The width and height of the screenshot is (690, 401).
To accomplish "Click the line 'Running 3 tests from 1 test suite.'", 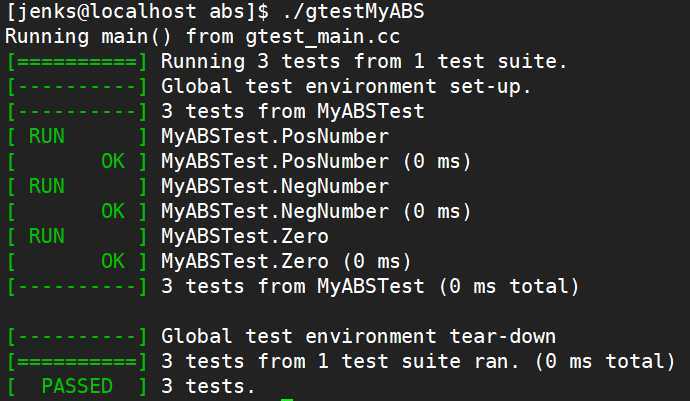I will [364, 61].
